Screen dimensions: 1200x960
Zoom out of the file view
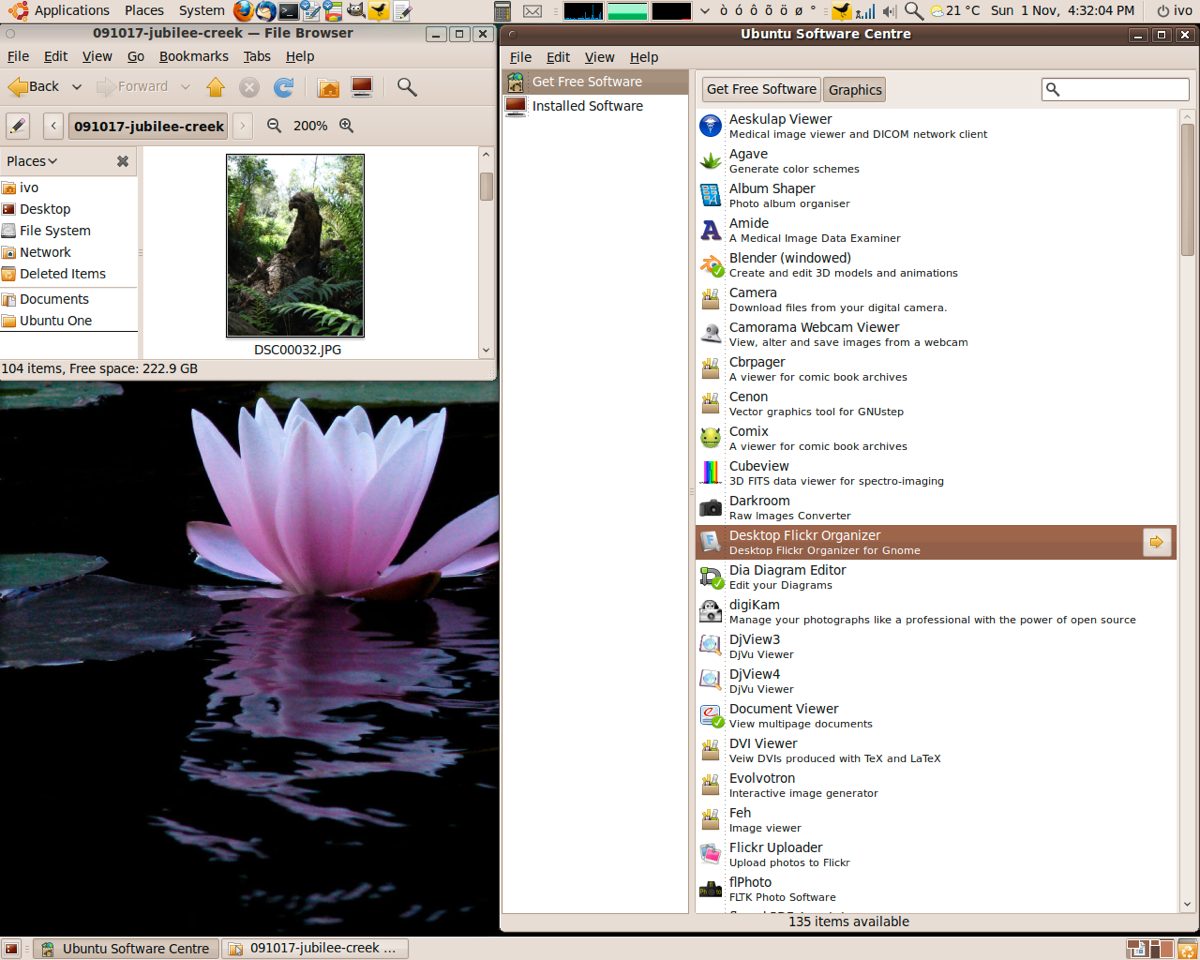274,126
